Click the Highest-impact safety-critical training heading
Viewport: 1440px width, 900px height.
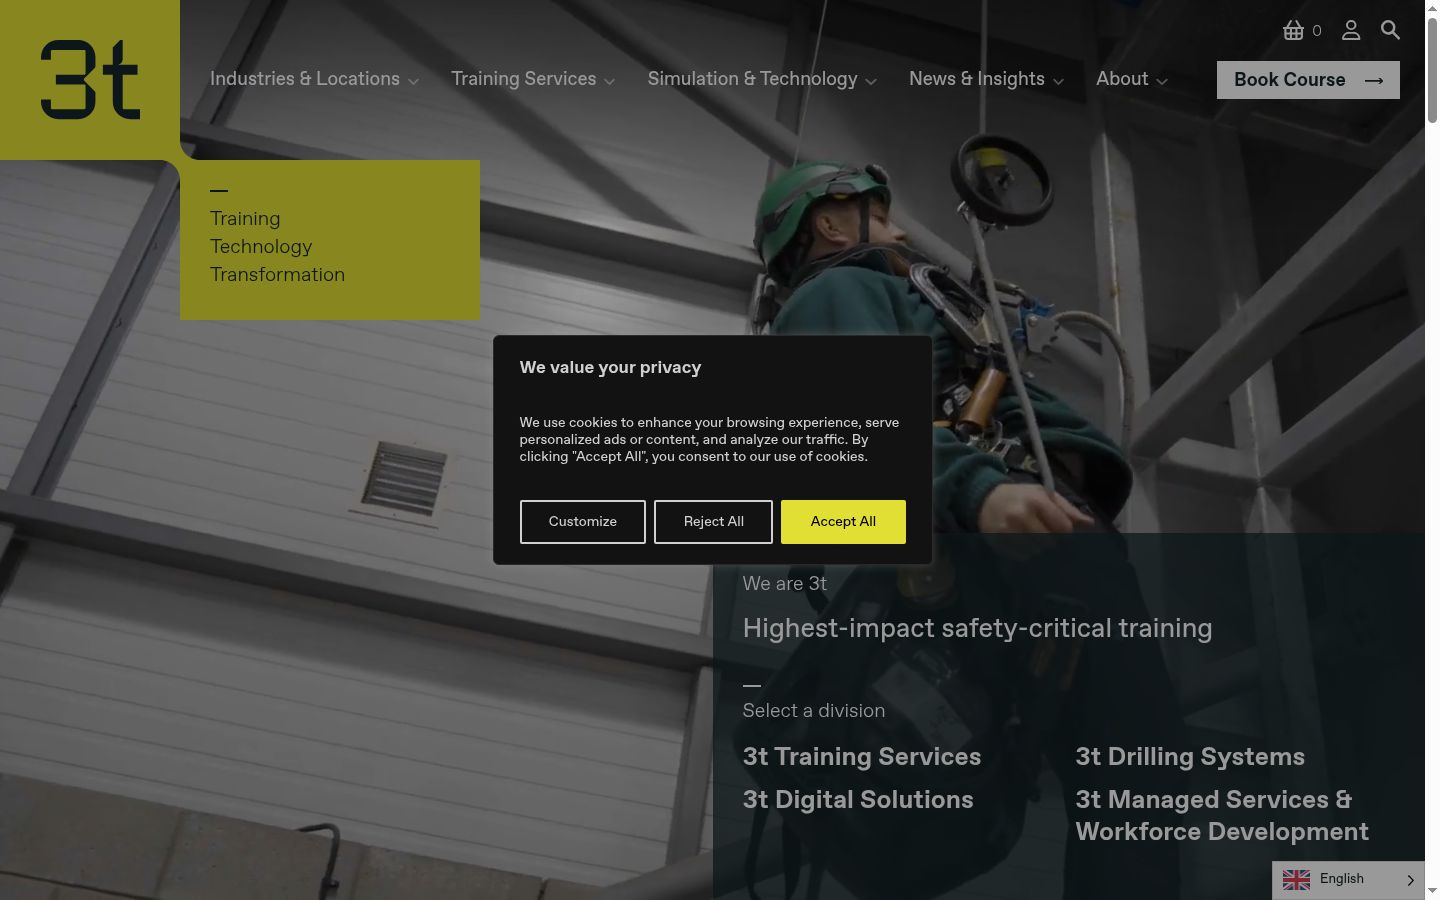pos(977,628)
